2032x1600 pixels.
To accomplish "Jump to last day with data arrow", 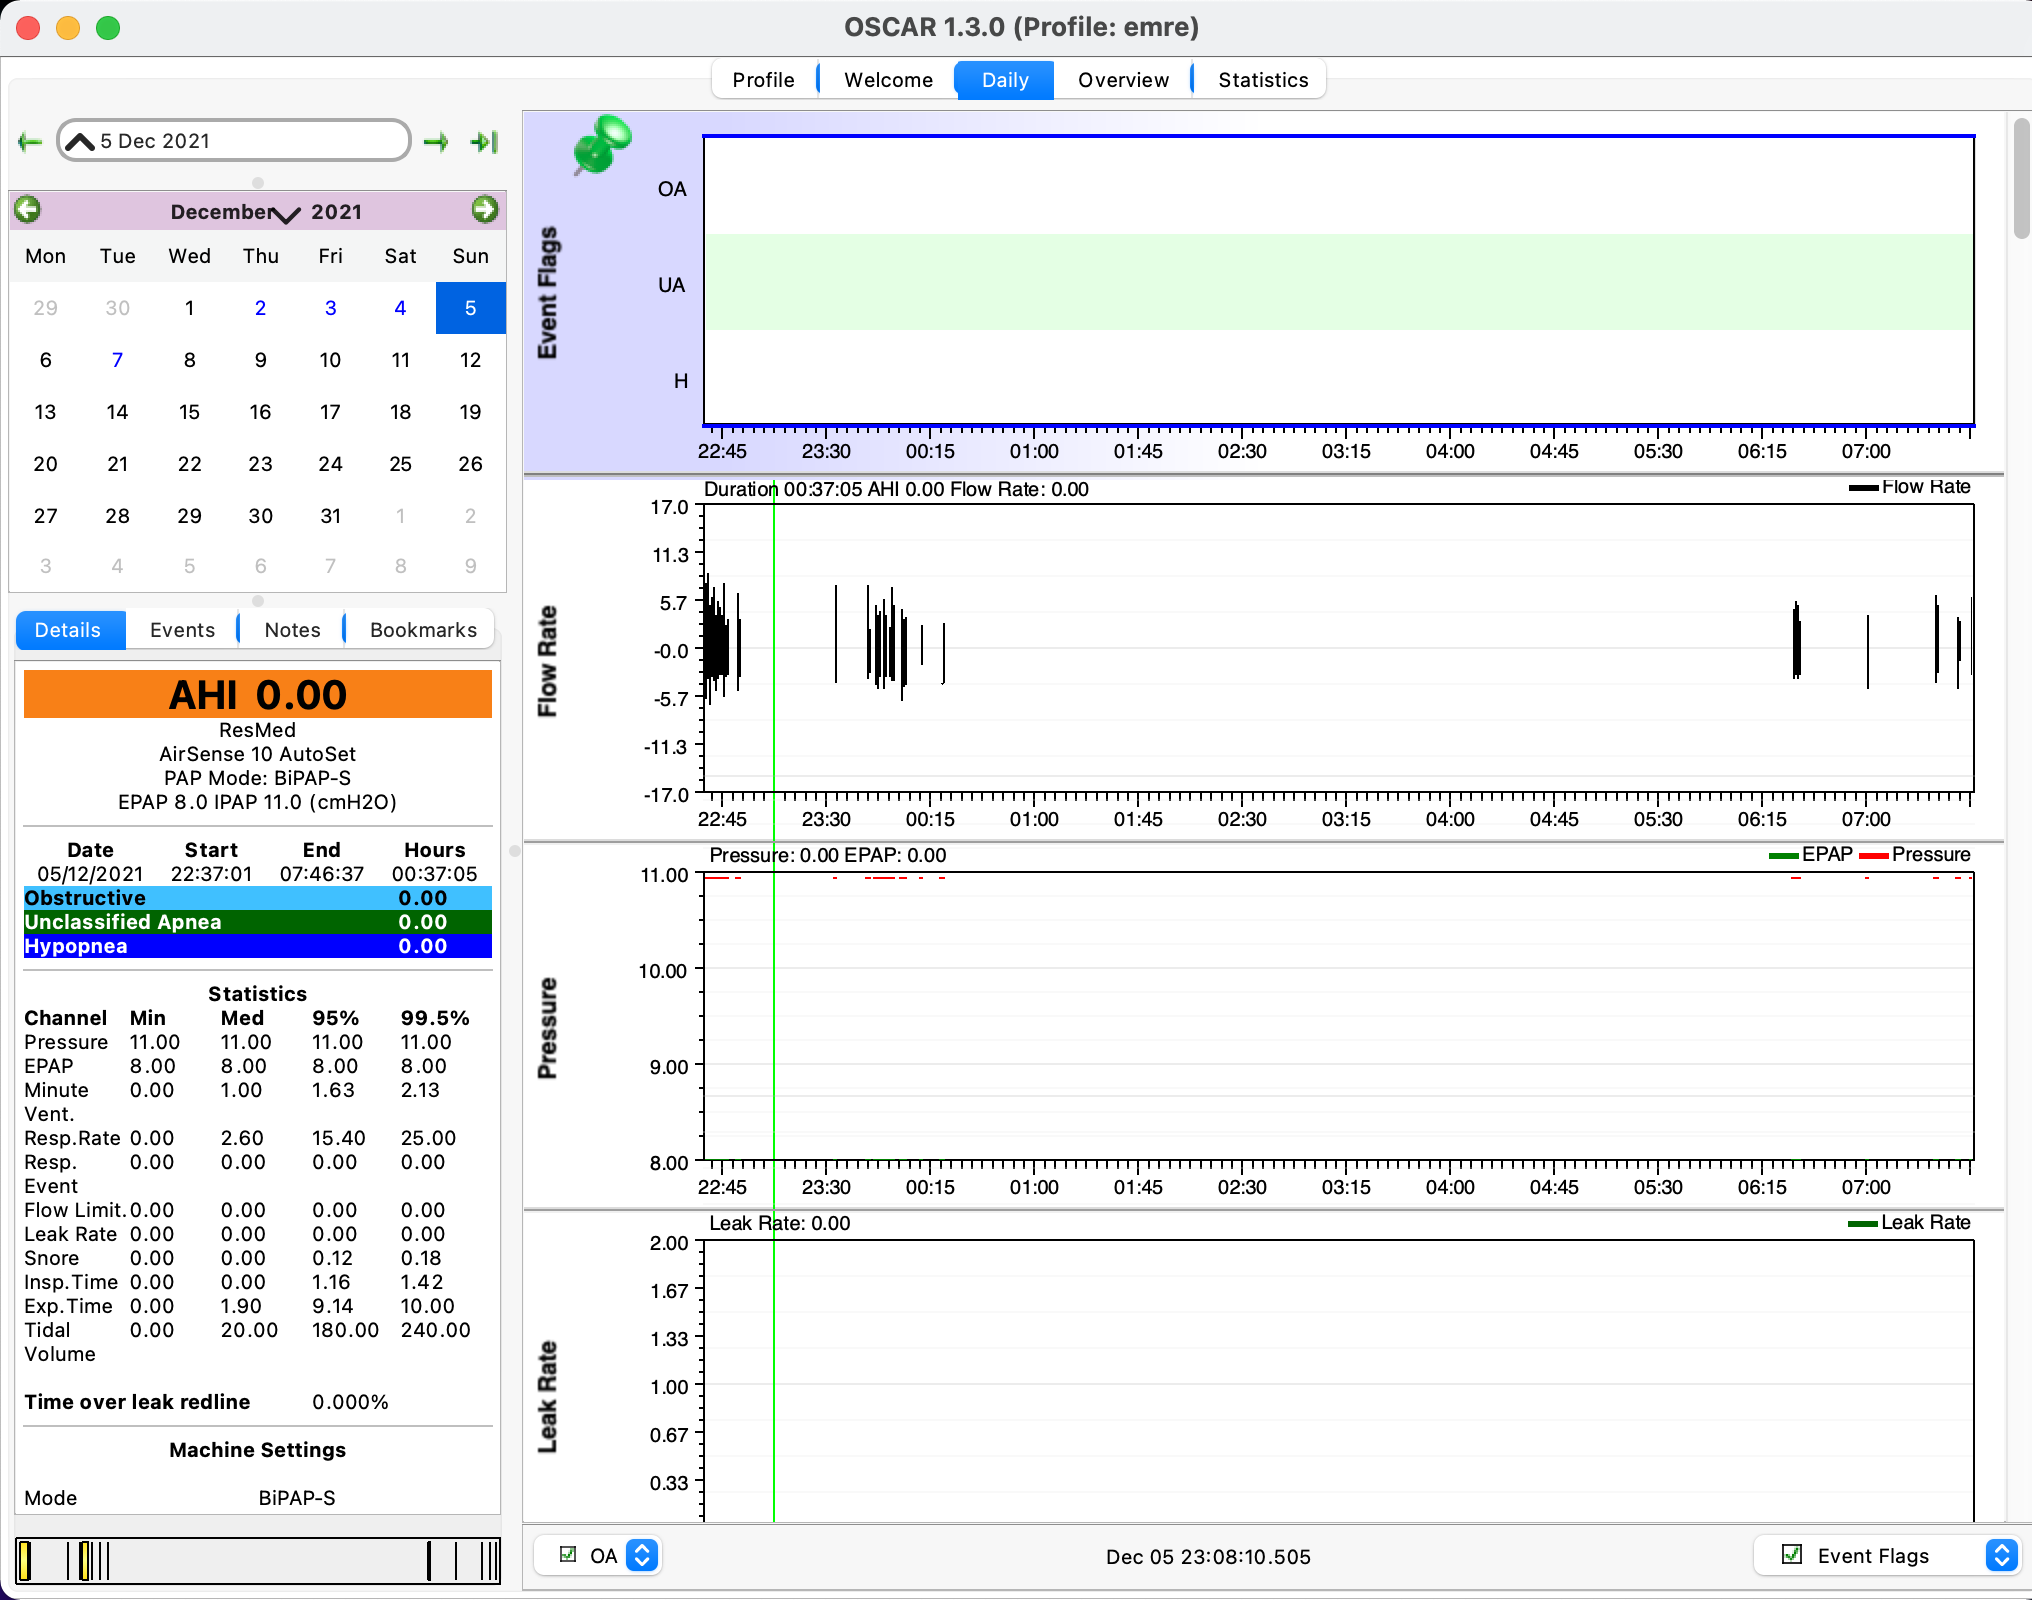I will (484, 142).
